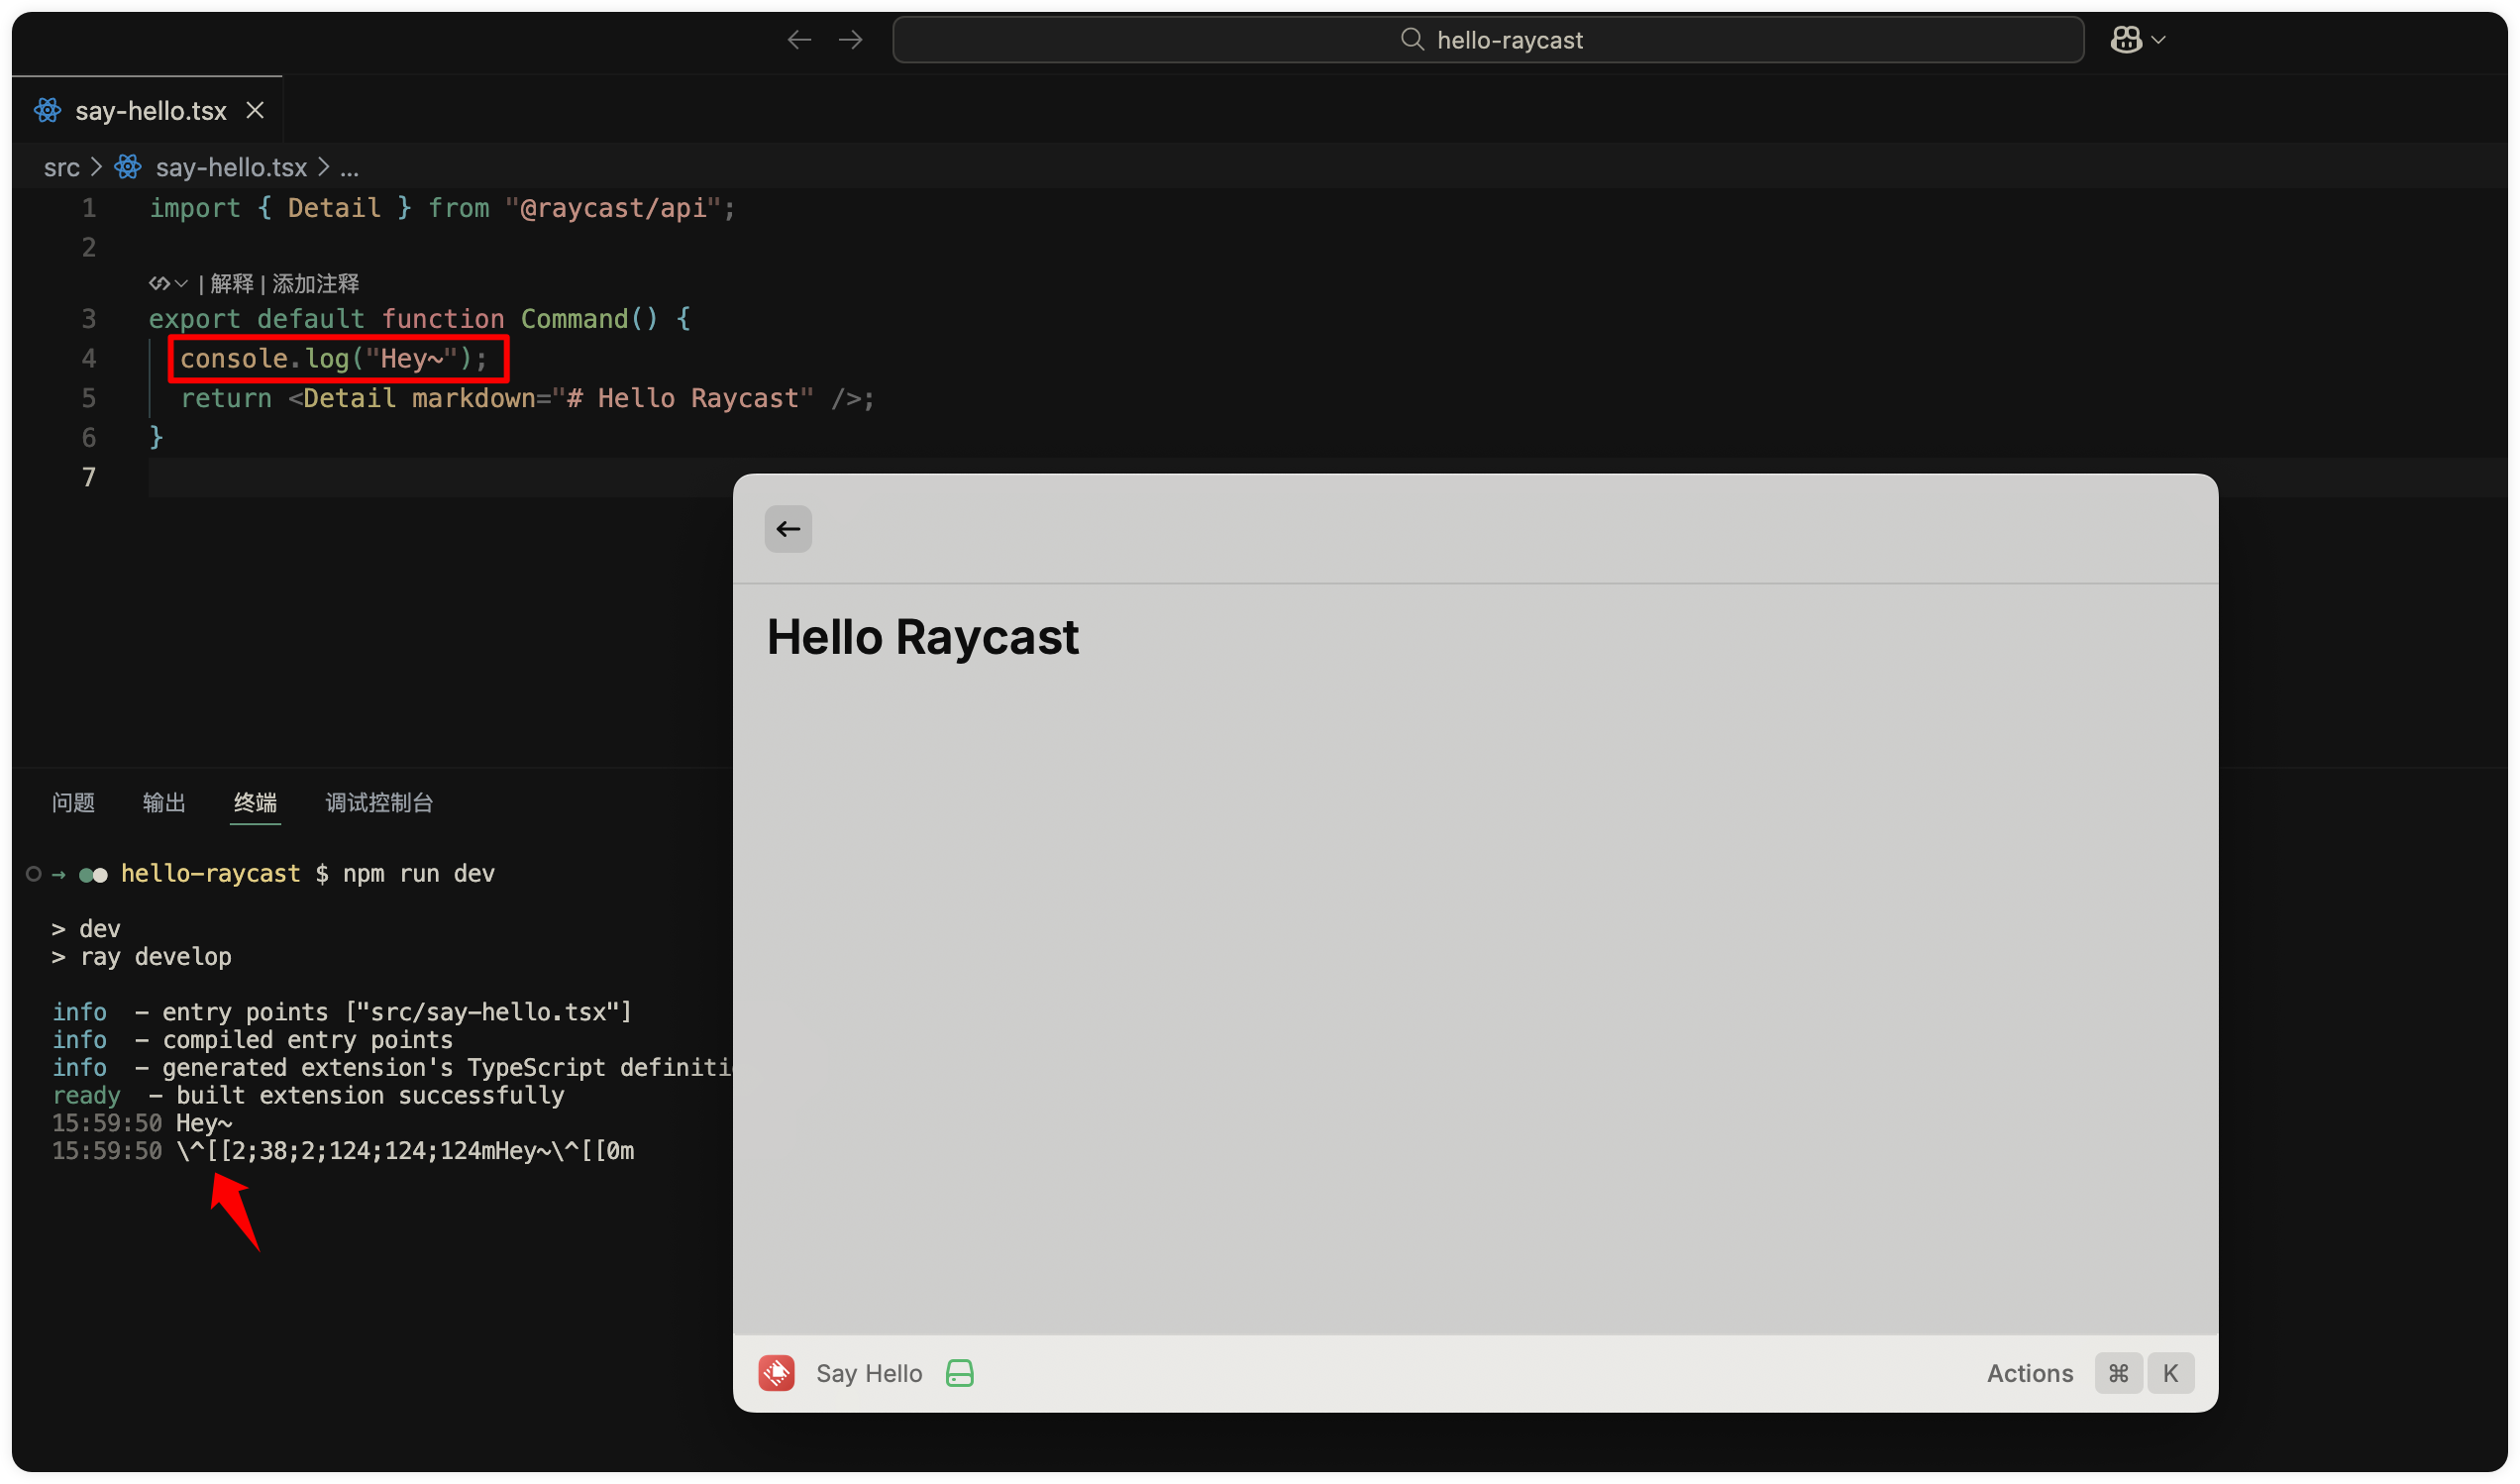Click the React icon in say-hello.tsx breadcrumb
This screenshot has height=1484, width=2520.
[128, 167]
